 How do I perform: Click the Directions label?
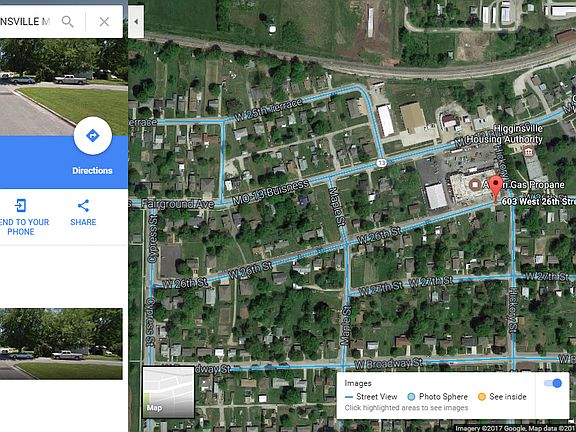92,171
